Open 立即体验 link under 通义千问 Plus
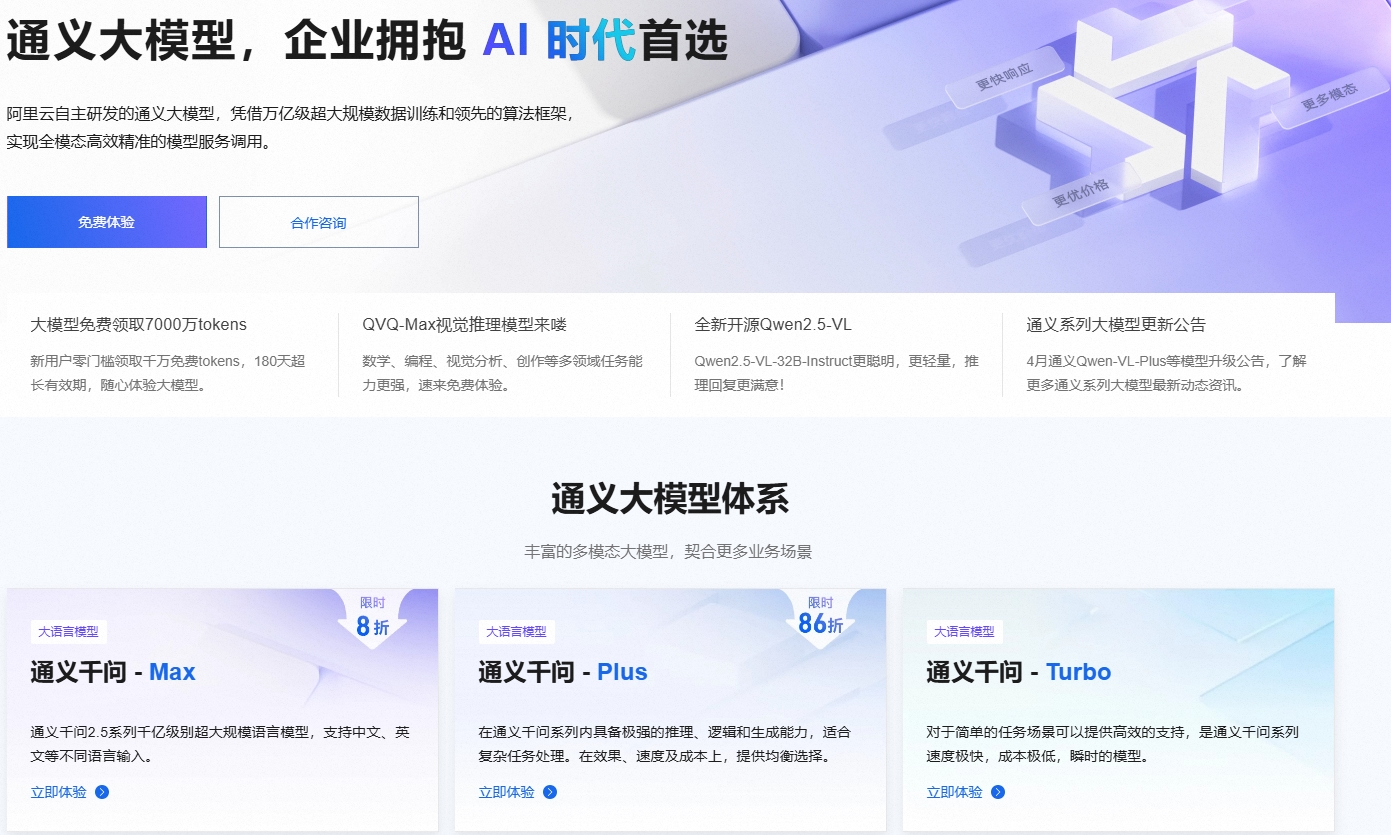Viewport: 1391px width, 835px height. pyautogui.click(x=507, y=792)
